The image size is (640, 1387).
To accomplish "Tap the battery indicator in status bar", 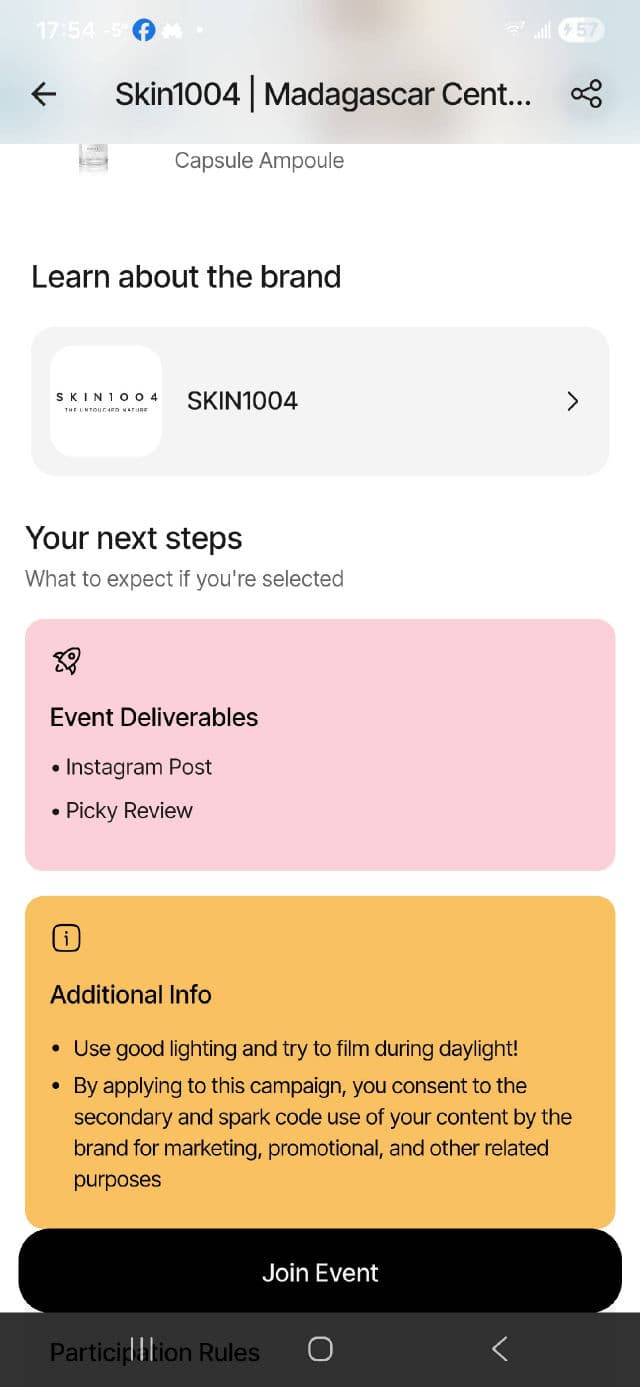I will pos(581,30).
